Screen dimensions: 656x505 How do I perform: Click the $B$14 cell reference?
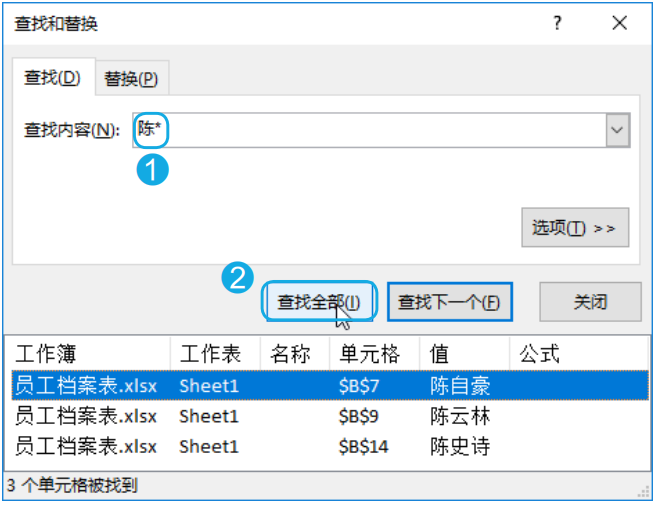click(364, 447)
